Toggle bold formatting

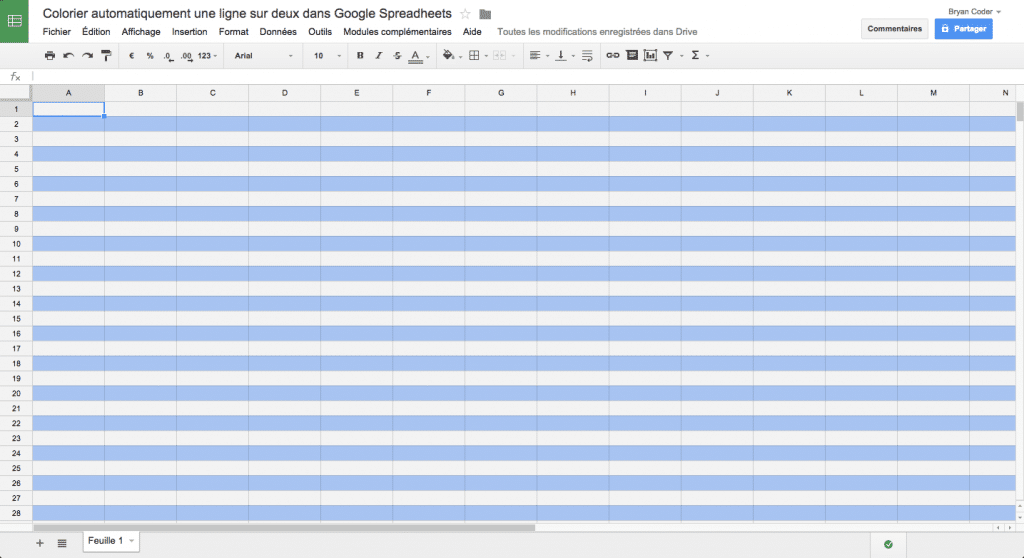tap(360, 56)
